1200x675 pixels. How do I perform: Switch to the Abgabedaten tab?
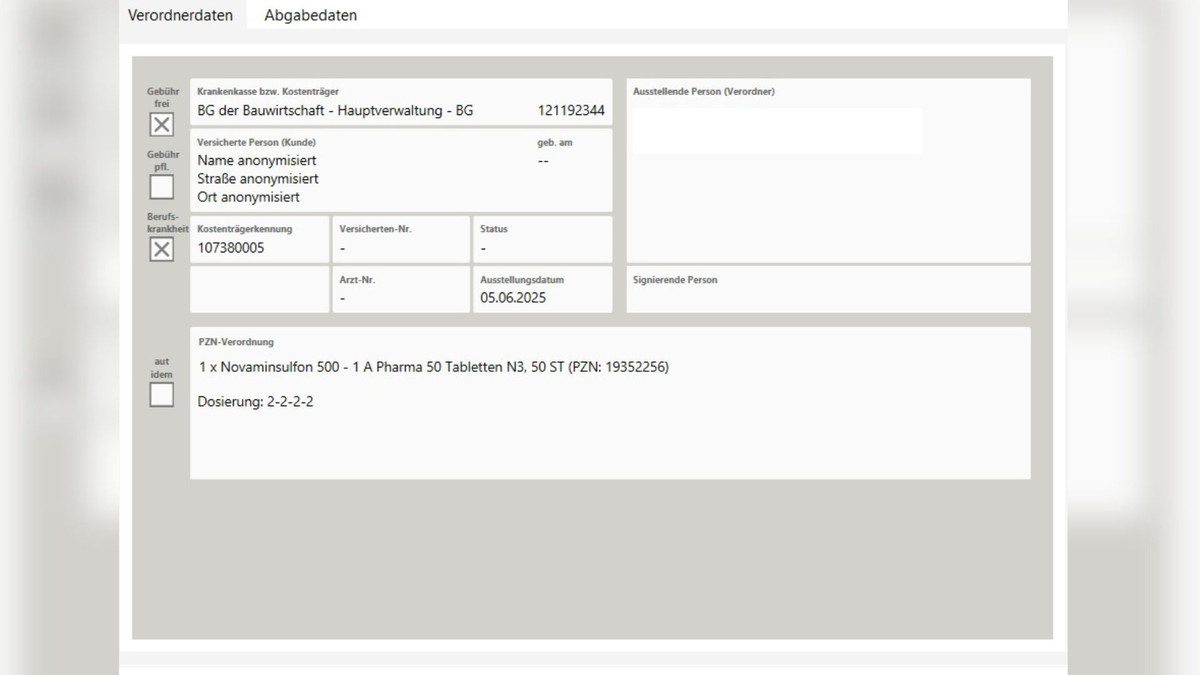tap(310, 15)
